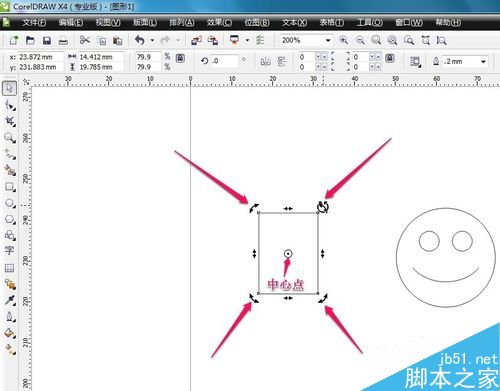Select the Outline pen tool
The height and width of the screenshot is (391, 500).
click(10, 316)
